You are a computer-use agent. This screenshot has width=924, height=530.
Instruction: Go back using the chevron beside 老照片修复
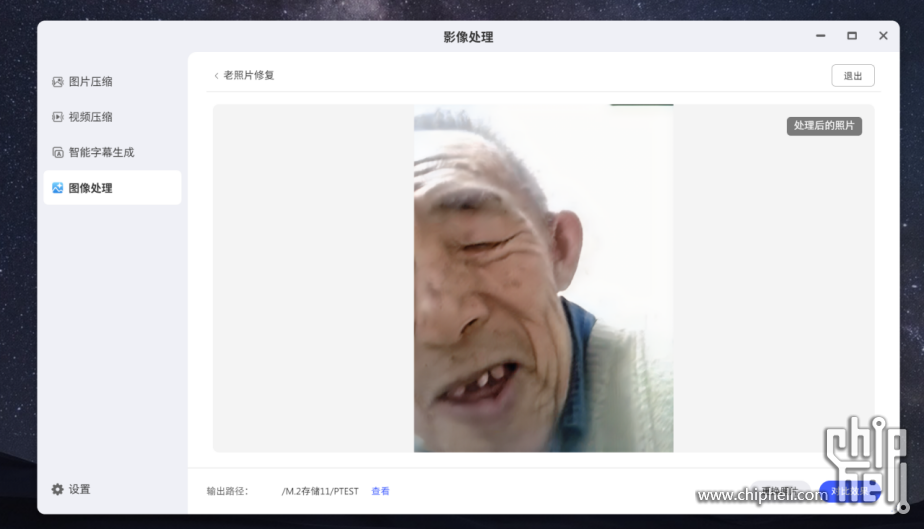(216, 76)
